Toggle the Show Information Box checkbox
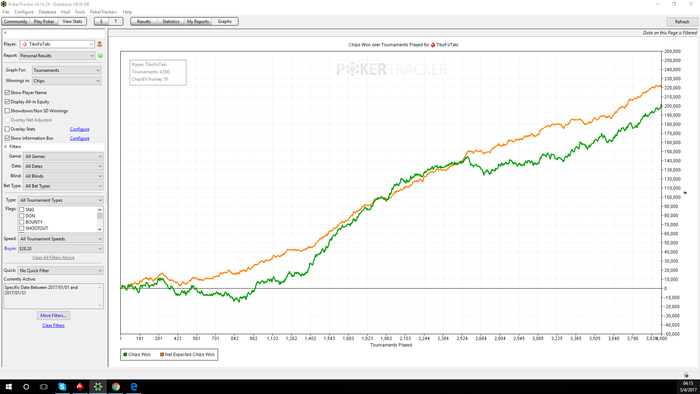The width and height of the screenshot is (700, 394). tap(7, 138)
